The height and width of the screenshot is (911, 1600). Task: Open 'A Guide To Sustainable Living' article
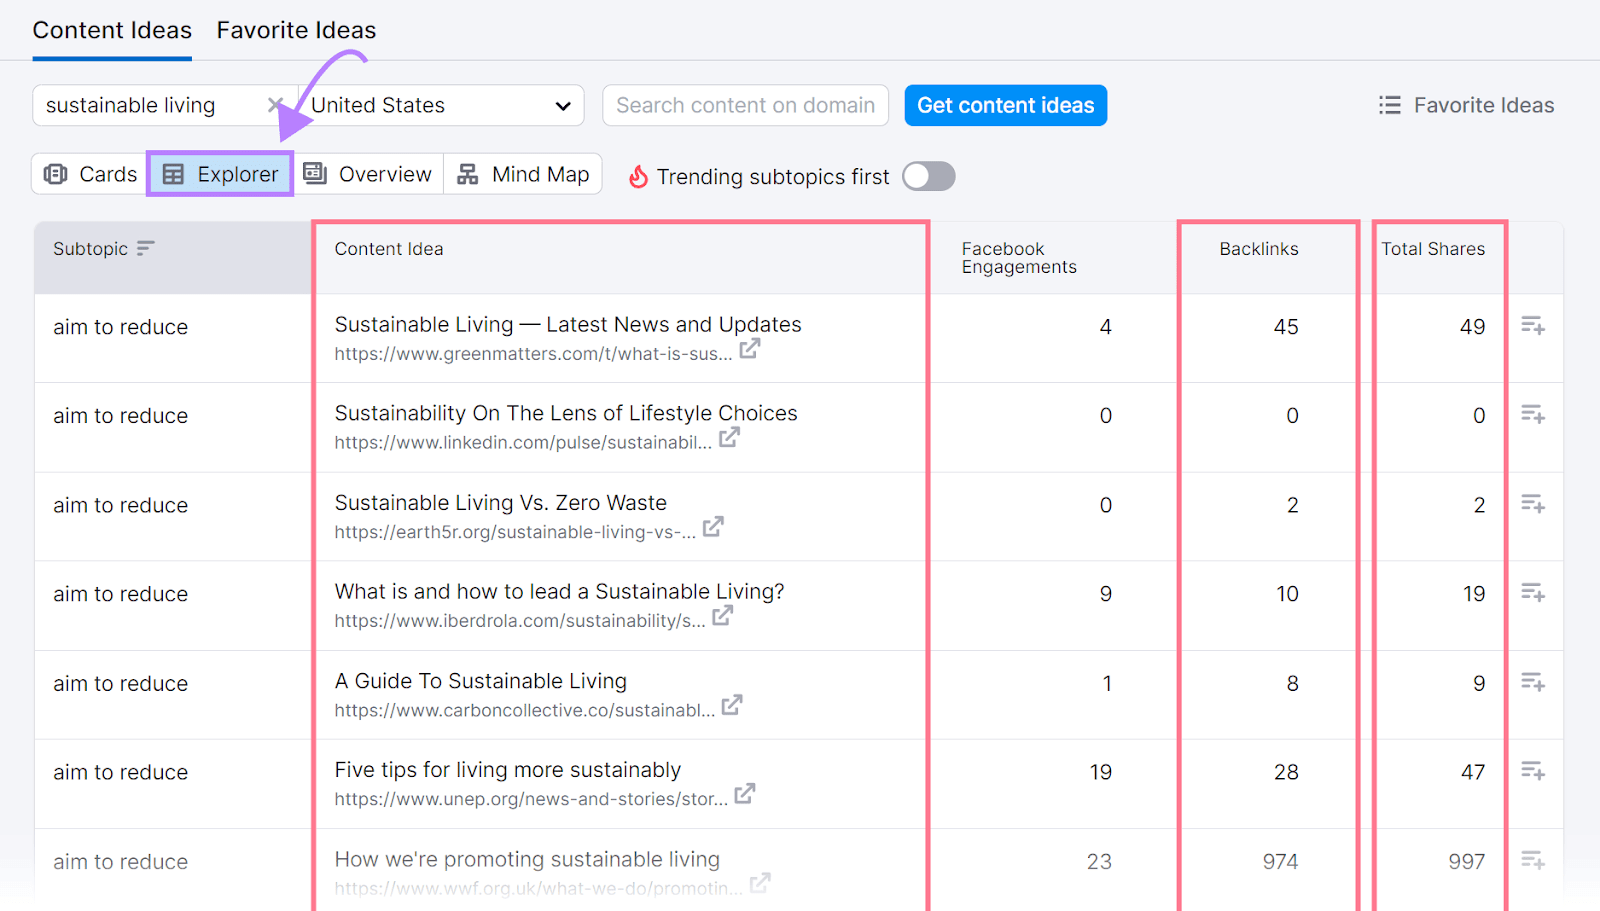(x=480, y=681)
